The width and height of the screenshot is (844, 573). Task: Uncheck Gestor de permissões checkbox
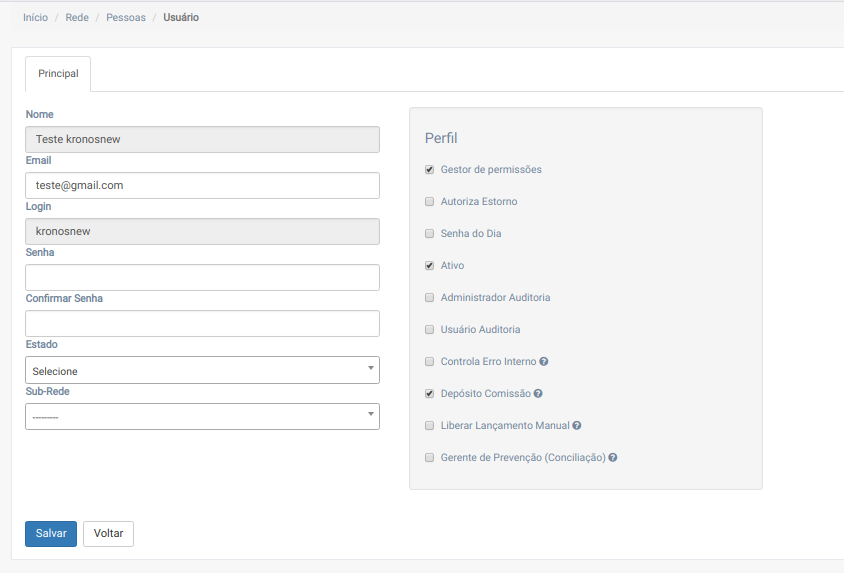pyautogui.click(x=430, y=170)
